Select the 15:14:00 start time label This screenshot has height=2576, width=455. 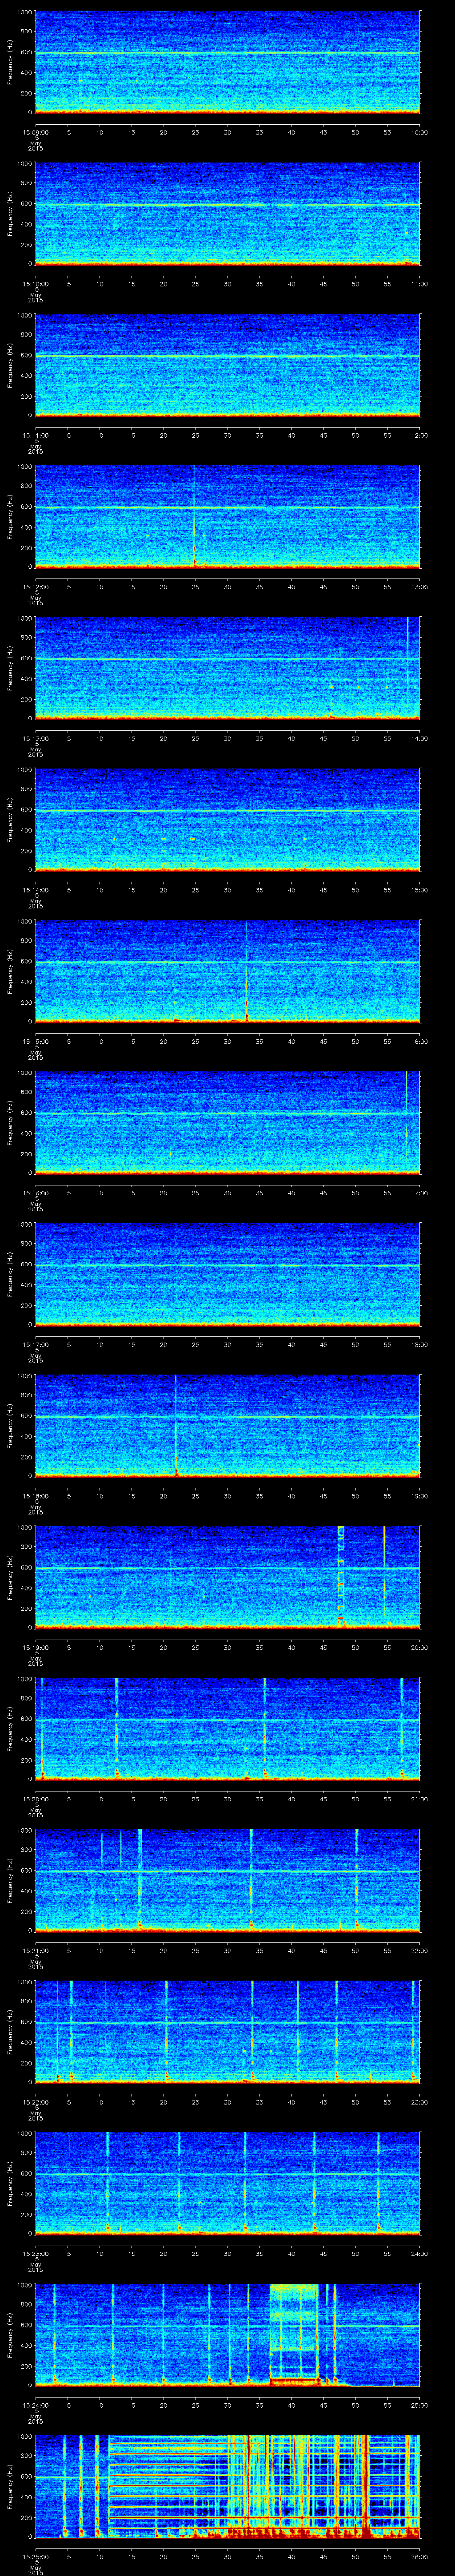point(35,890)
